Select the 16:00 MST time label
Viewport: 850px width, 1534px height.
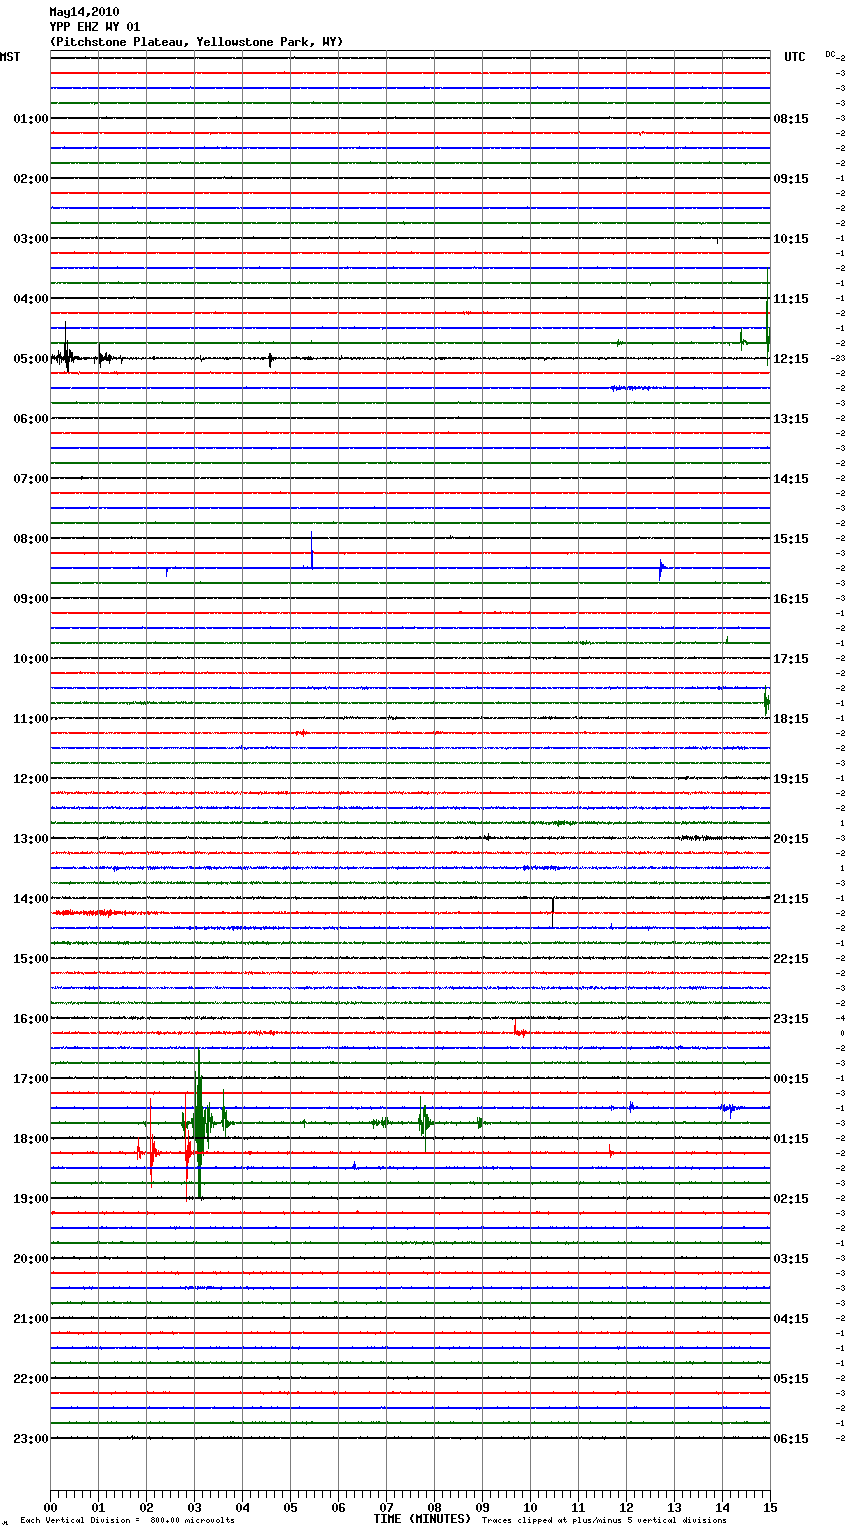point(31,1019)
